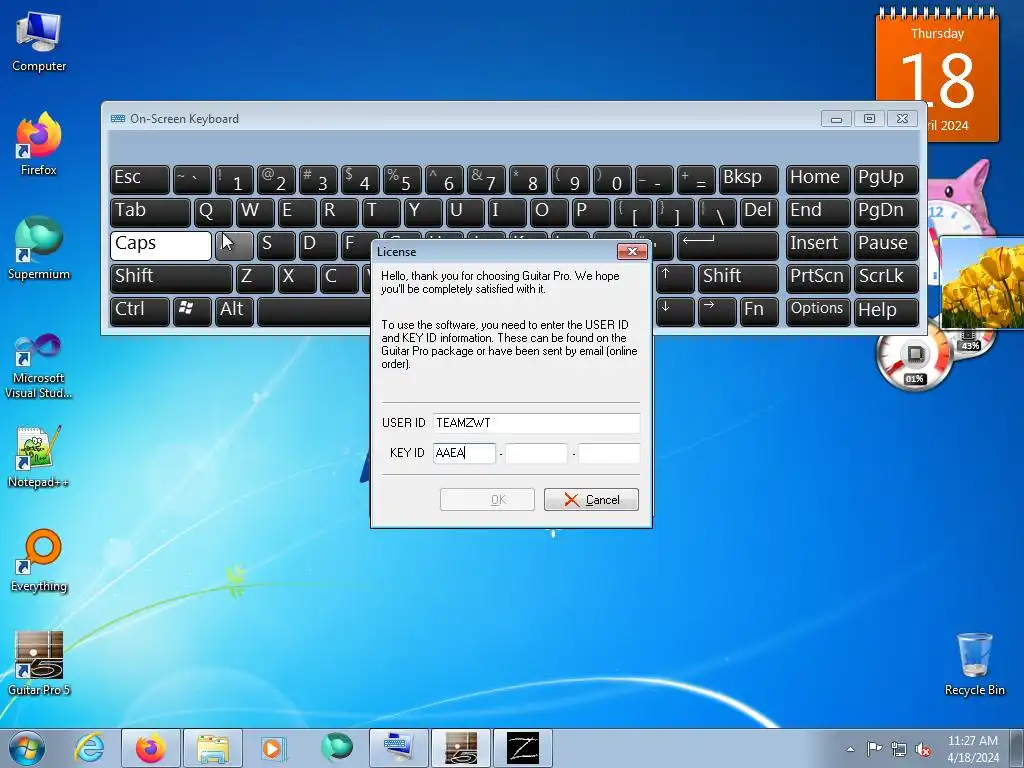This screenshot has height=768, width=1024.
Task: Click the Bksp key
Action: (x=748, y=179)
